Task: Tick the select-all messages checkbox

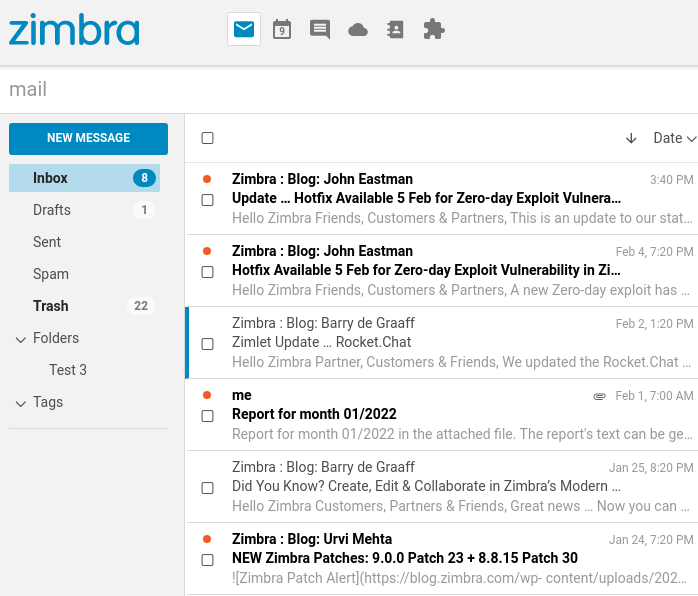Action: point(207,138)
